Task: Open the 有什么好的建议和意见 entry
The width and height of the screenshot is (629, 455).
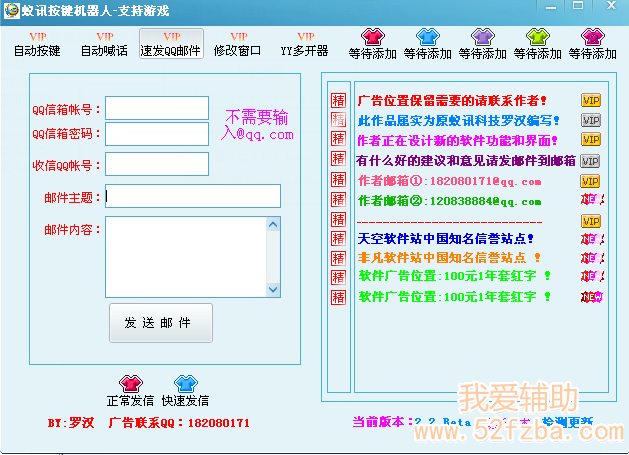Action: click(x=466, y=160)
